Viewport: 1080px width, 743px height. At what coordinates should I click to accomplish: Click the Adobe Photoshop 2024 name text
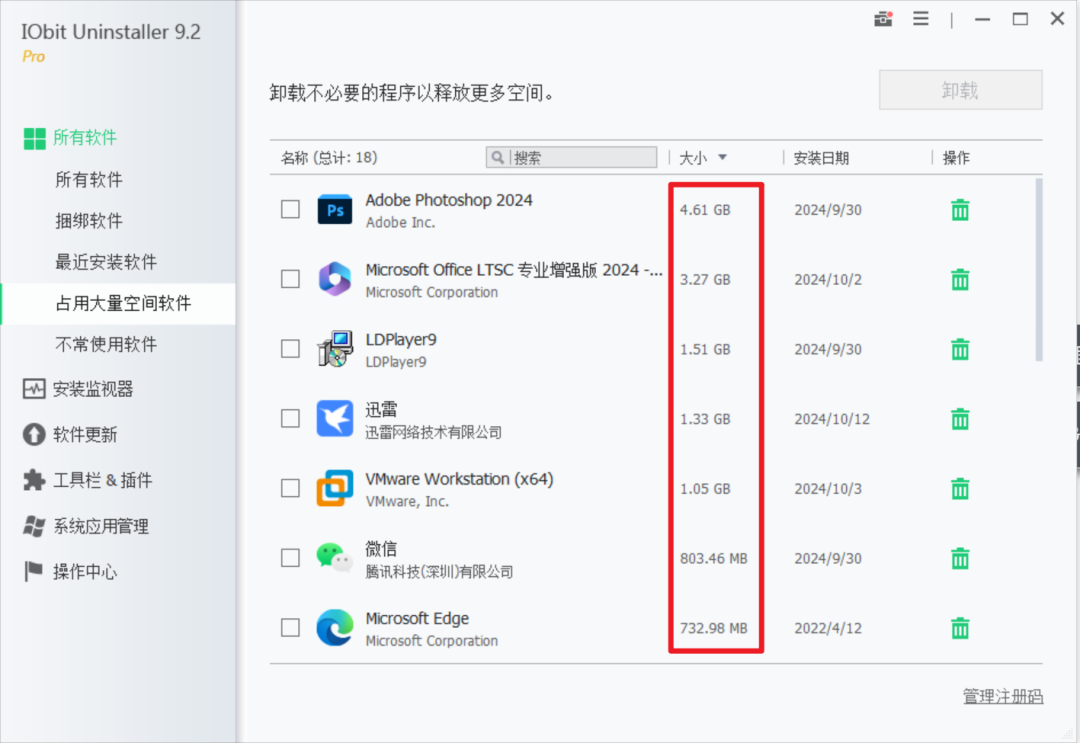449,200
